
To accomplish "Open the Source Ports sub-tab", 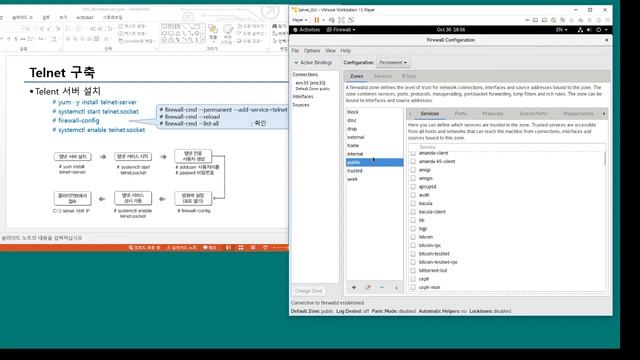I will [533, 113].
